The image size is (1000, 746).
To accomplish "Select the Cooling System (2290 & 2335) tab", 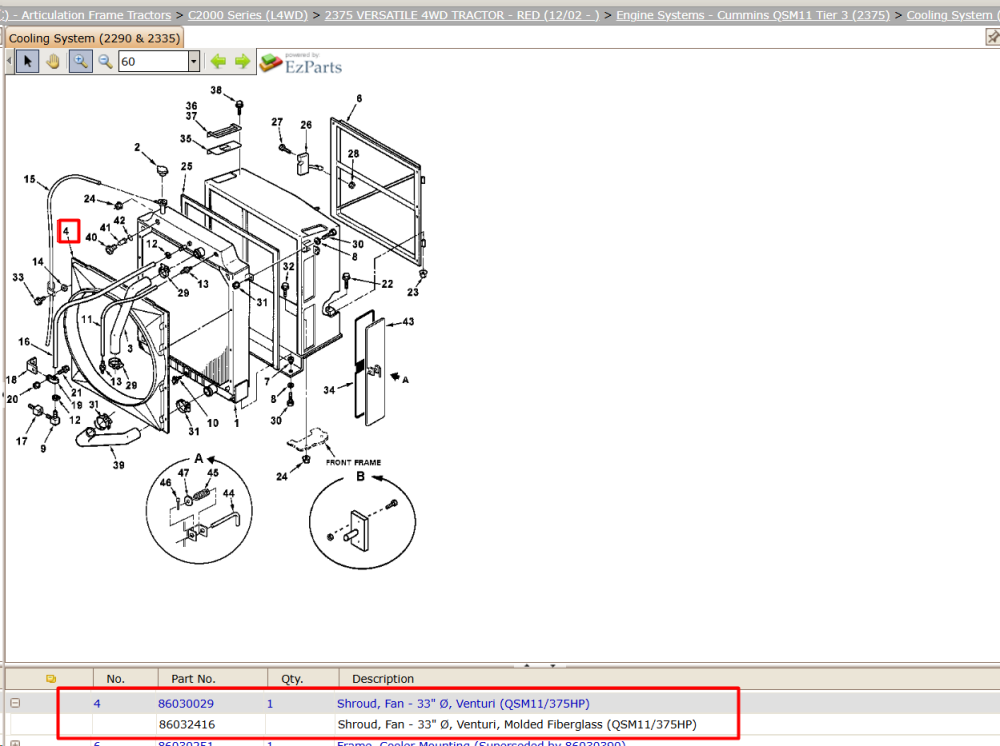I will tap(94, 38).
